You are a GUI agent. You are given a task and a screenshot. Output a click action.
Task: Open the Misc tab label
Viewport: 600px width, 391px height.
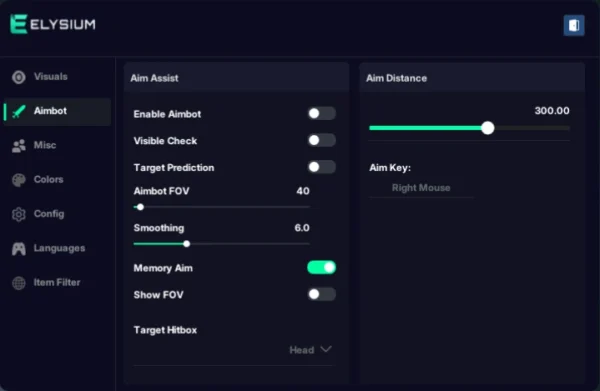pyautogui.click(x=45, y=145)
